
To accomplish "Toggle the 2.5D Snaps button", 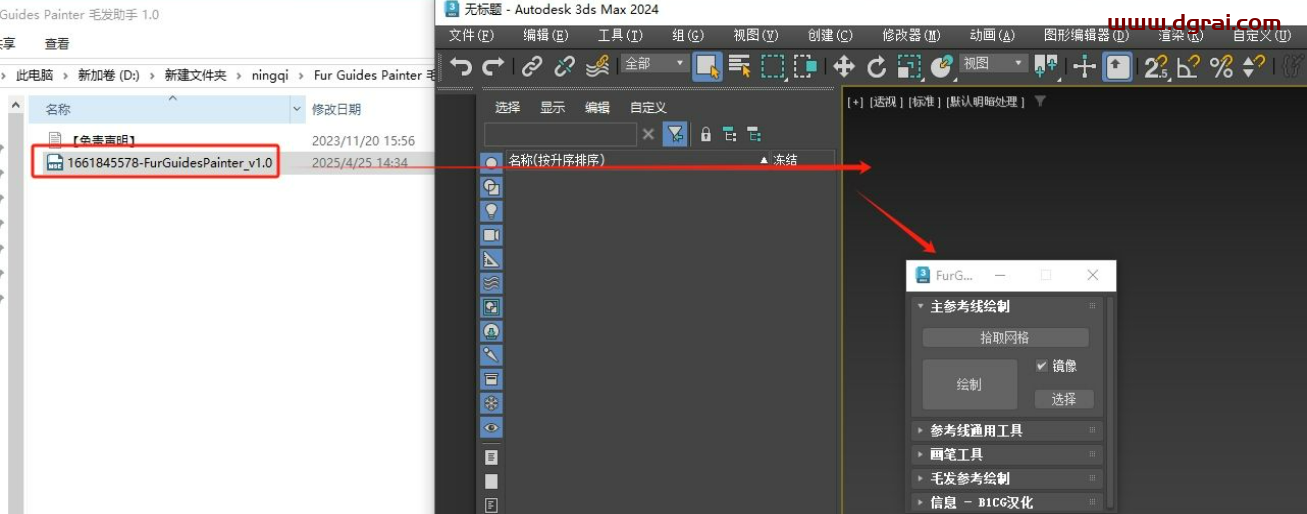I will 1156,67.
